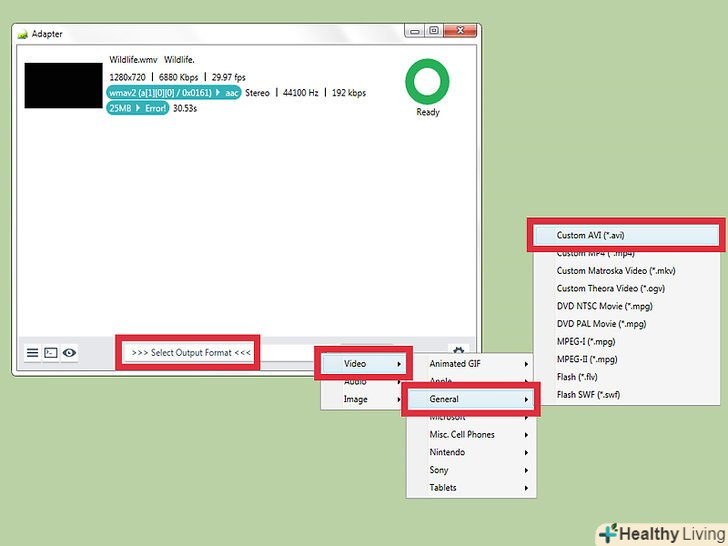Click the 30.53s duration value
Image resolution: width=728 pixels, height=546 pixels.
pyautogui.click(x=185, y=108)
